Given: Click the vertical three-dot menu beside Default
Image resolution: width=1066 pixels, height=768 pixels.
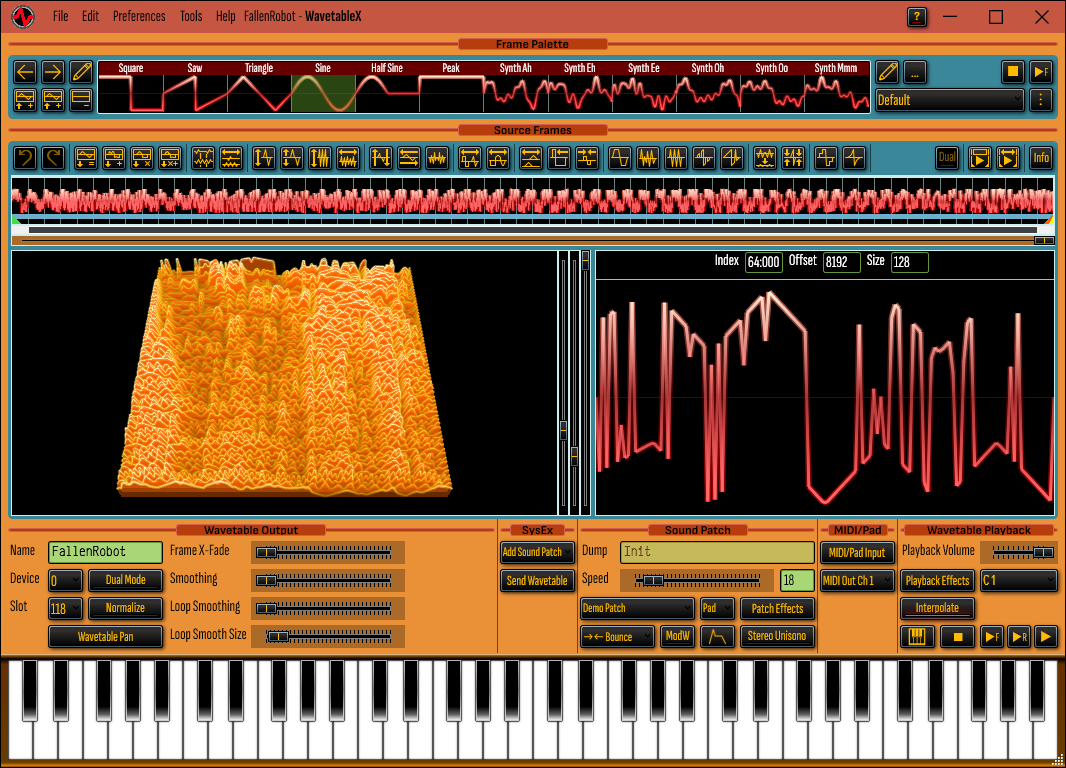Looking at the screenshot, I should [x=1041, y=100].
